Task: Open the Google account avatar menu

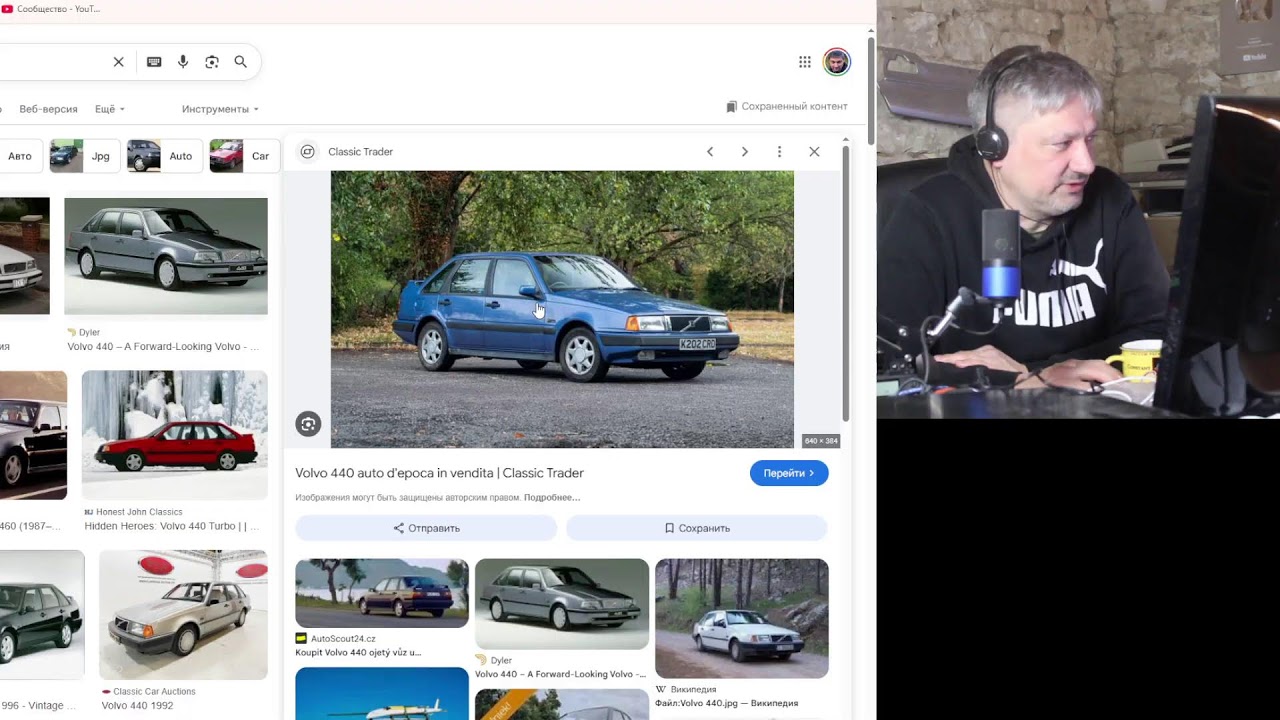Action: pos(837,62)
